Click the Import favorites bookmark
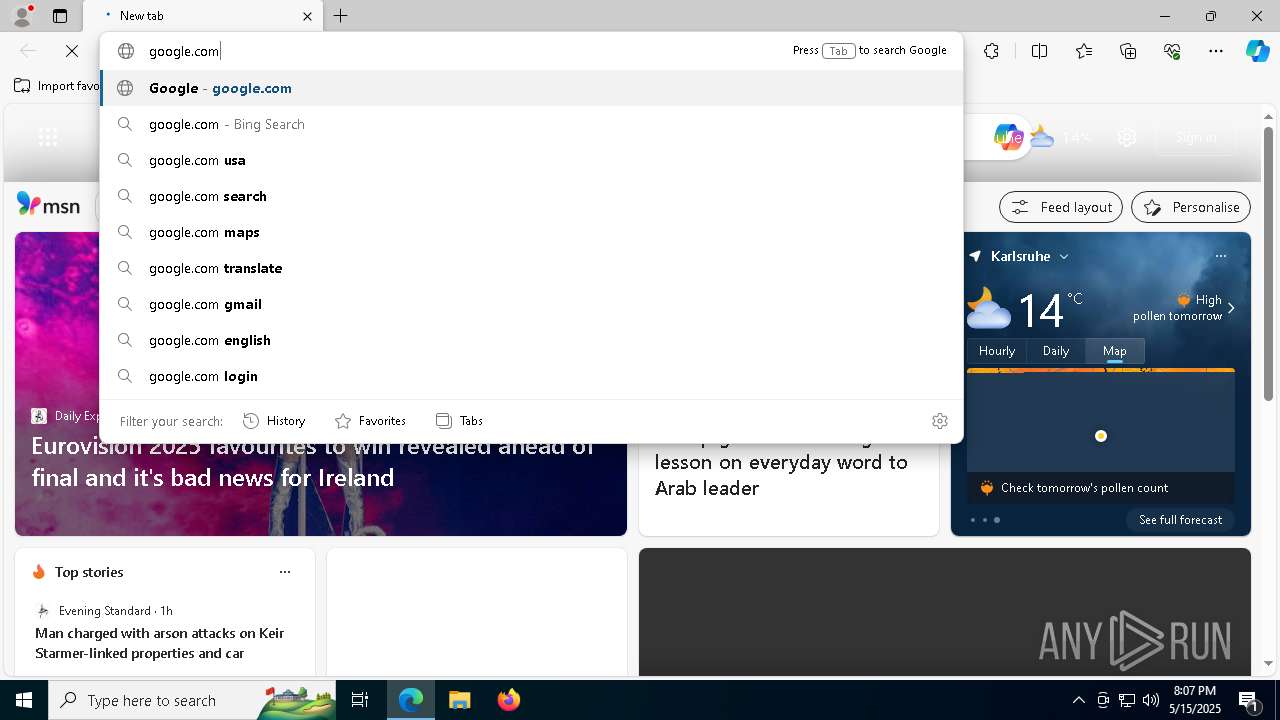The image size is (1280, 720). [57, 86]
